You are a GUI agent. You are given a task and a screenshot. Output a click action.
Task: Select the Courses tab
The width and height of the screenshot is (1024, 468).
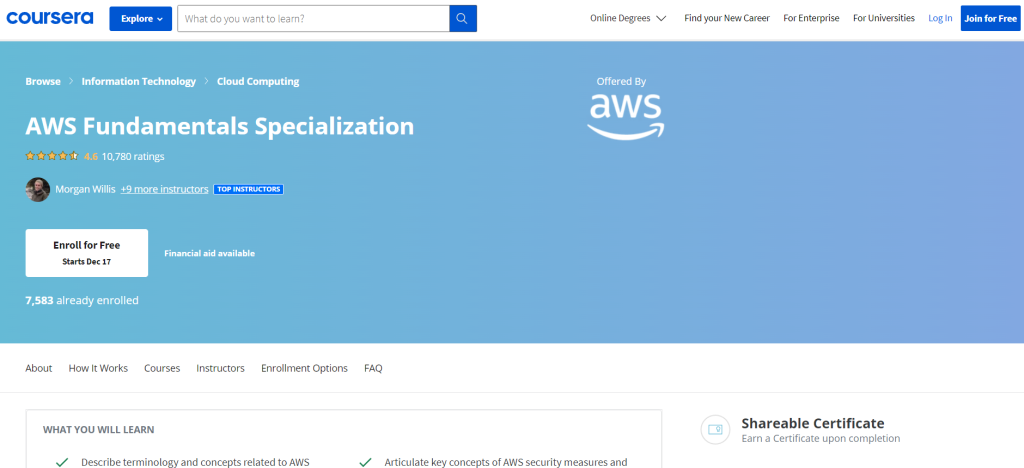pos(162,368)
